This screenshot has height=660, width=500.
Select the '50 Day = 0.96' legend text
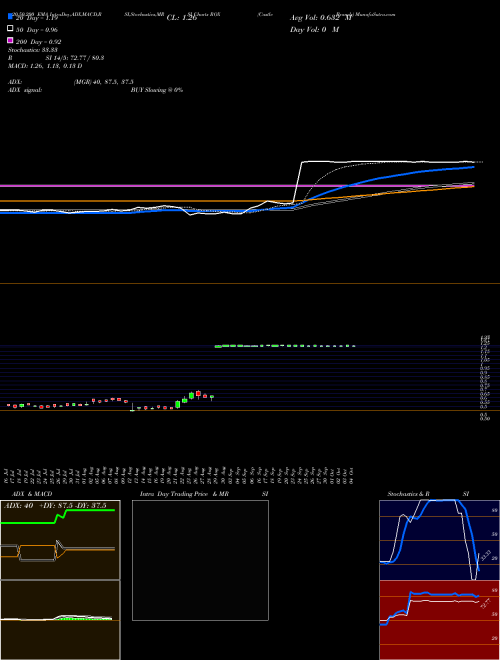38,30
